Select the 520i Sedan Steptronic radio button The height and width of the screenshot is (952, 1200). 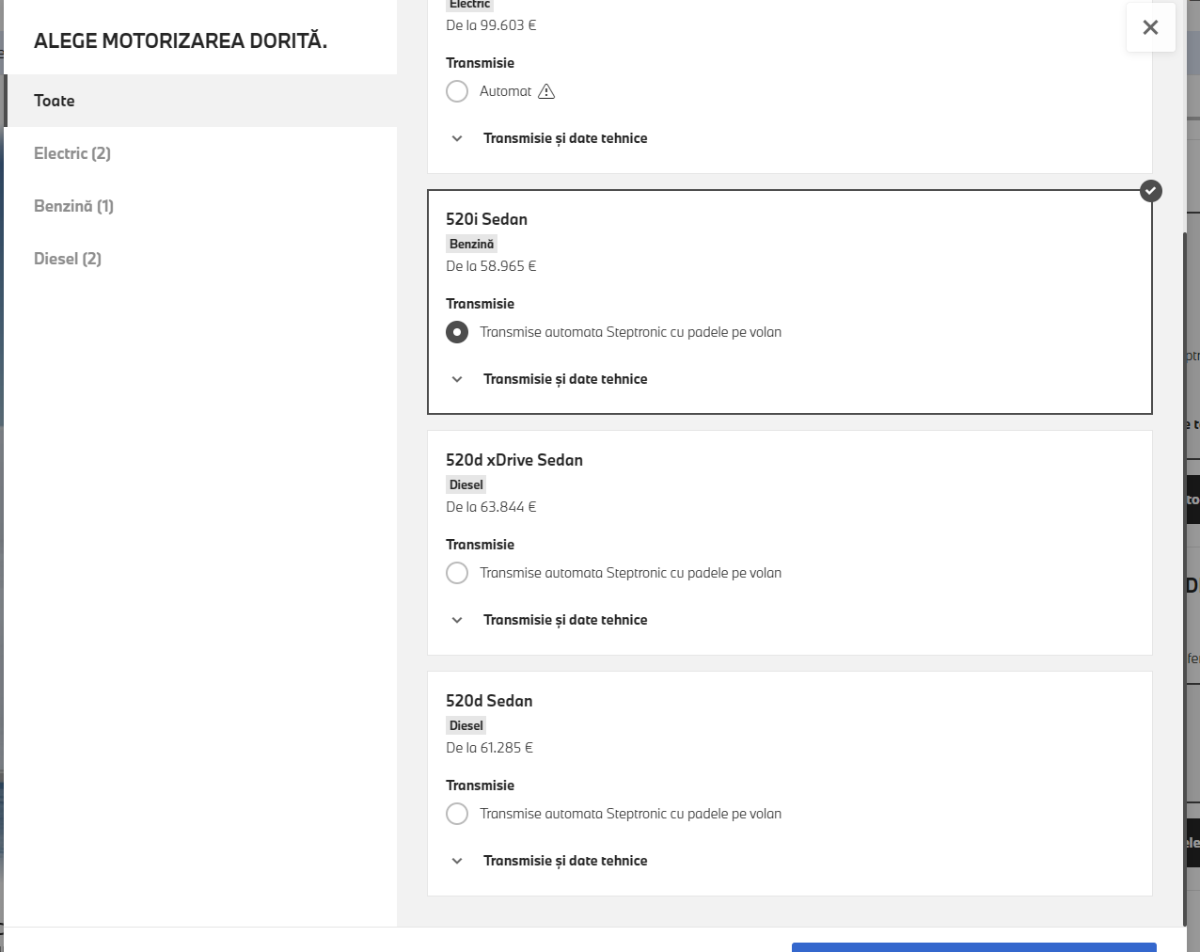457,333
